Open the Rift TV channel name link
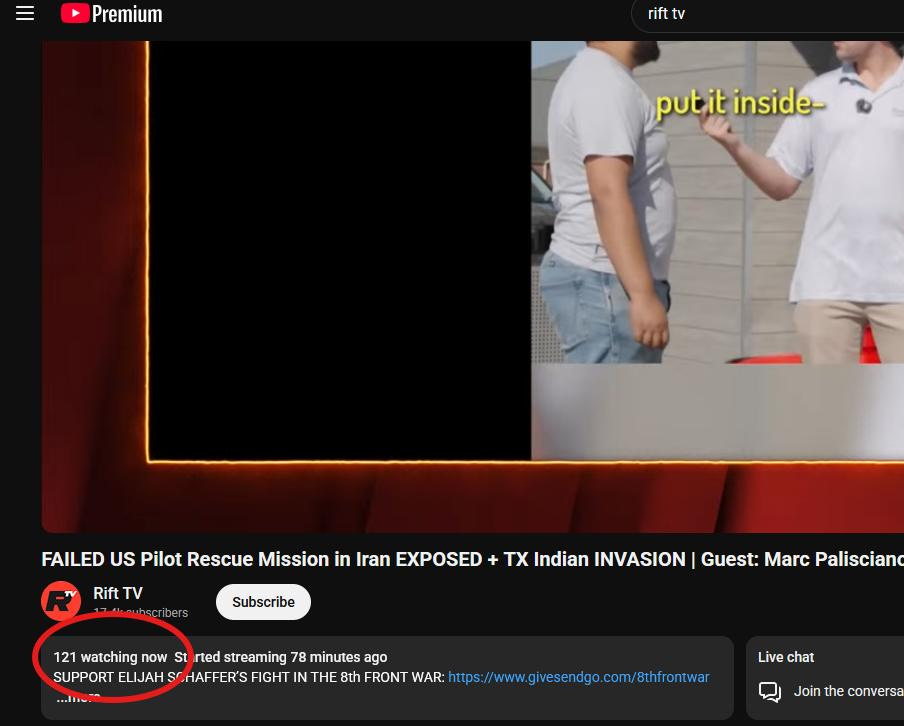This screenshot has height=726, width=904. click(x=118, y=593)
